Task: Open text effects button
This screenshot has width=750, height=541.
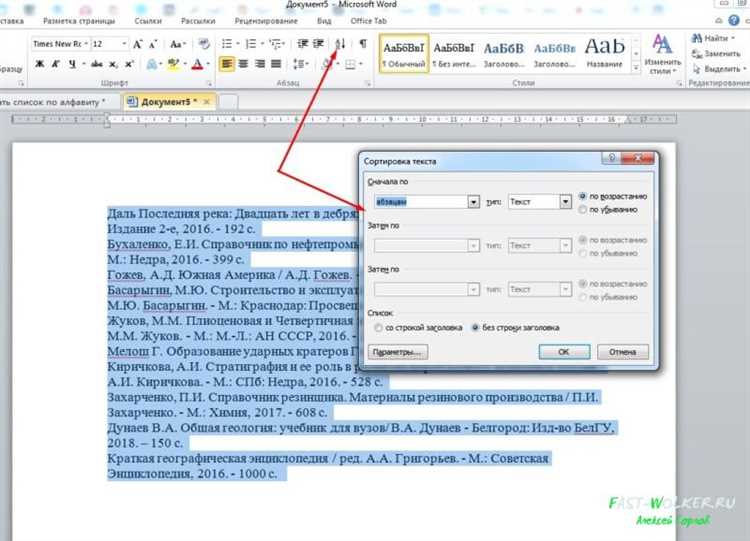Action: coord(152,64)
